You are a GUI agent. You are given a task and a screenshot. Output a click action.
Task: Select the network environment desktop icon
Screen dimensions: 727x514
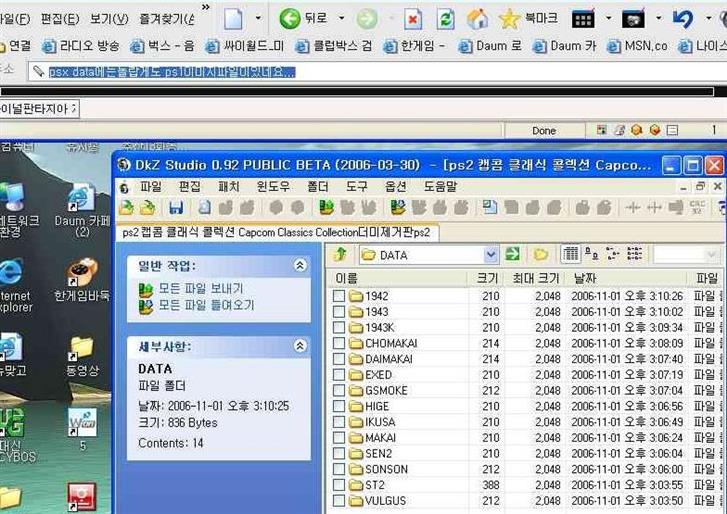[15, 209]
